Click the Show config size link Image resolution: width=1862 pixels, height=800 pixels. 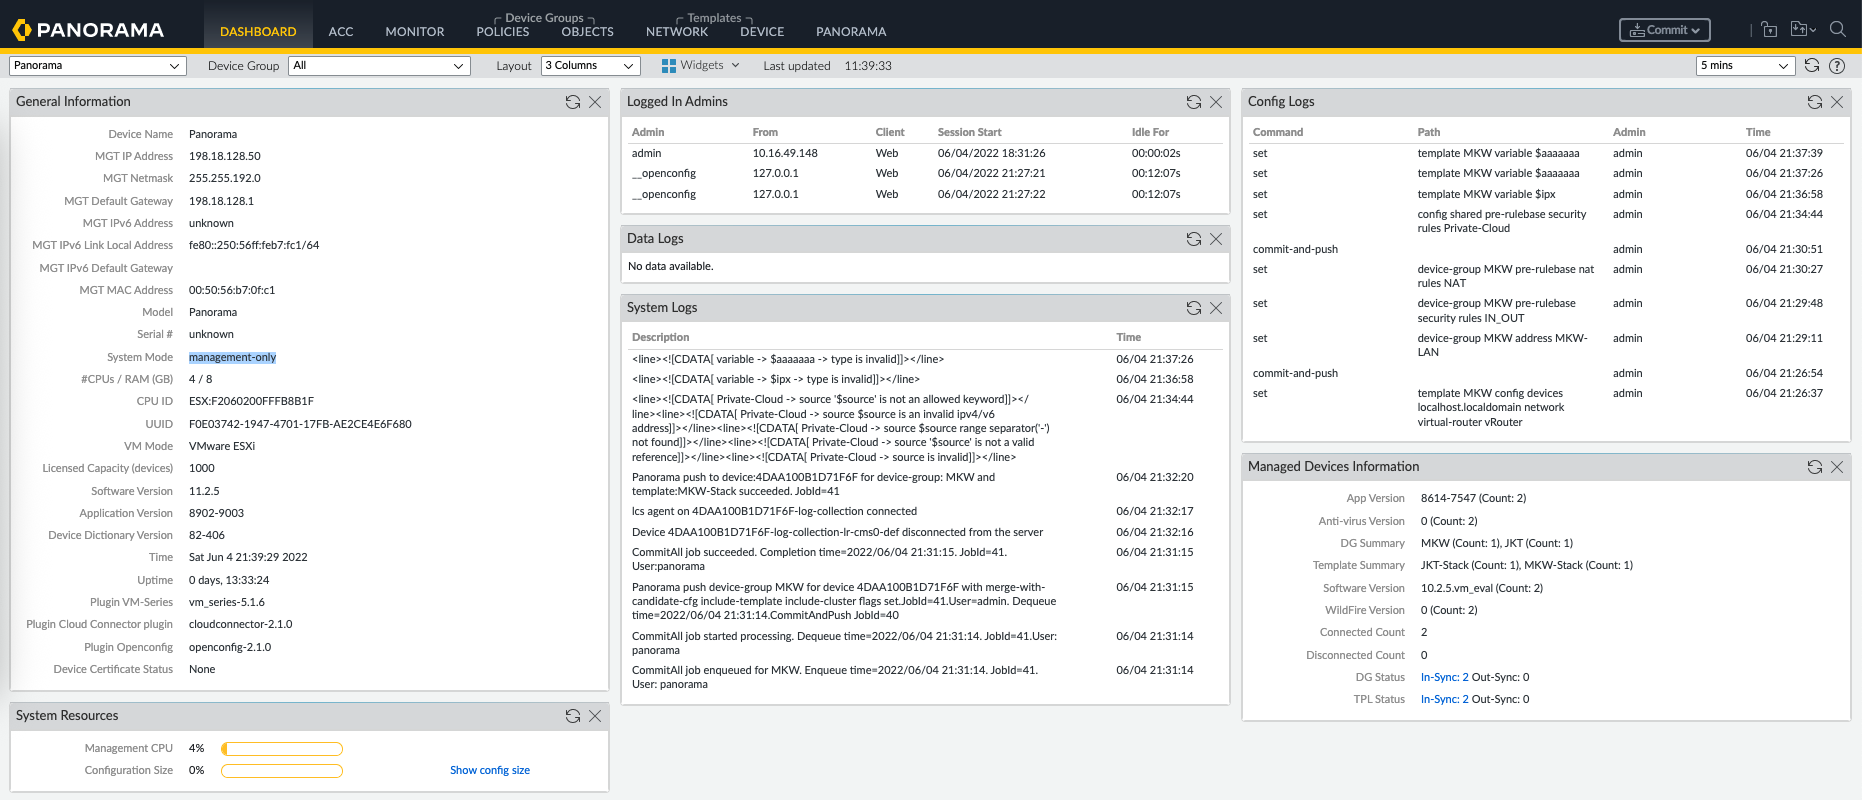point(489,770)
